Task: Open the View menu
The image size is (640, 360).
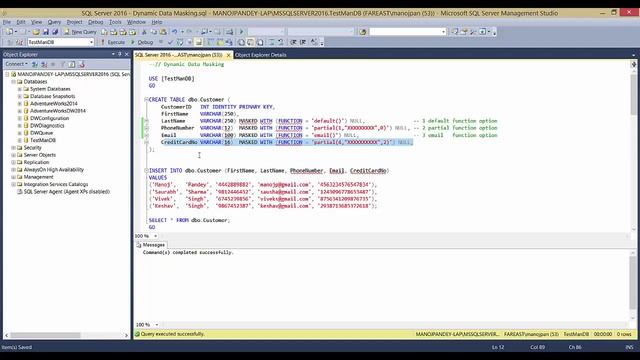Action: pyautogui.click(x=36, y=22)
